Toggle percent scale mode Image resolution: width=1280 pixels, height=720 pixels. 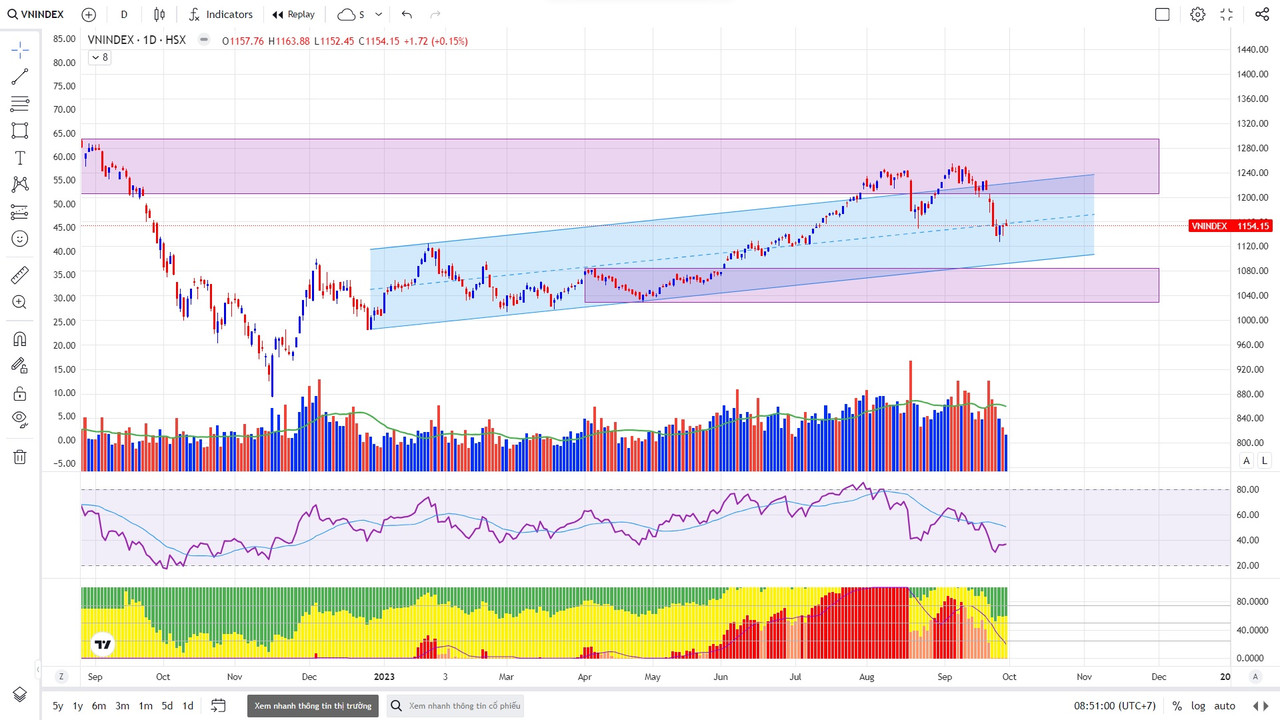pyautogui.click(x=1177, y=706)
